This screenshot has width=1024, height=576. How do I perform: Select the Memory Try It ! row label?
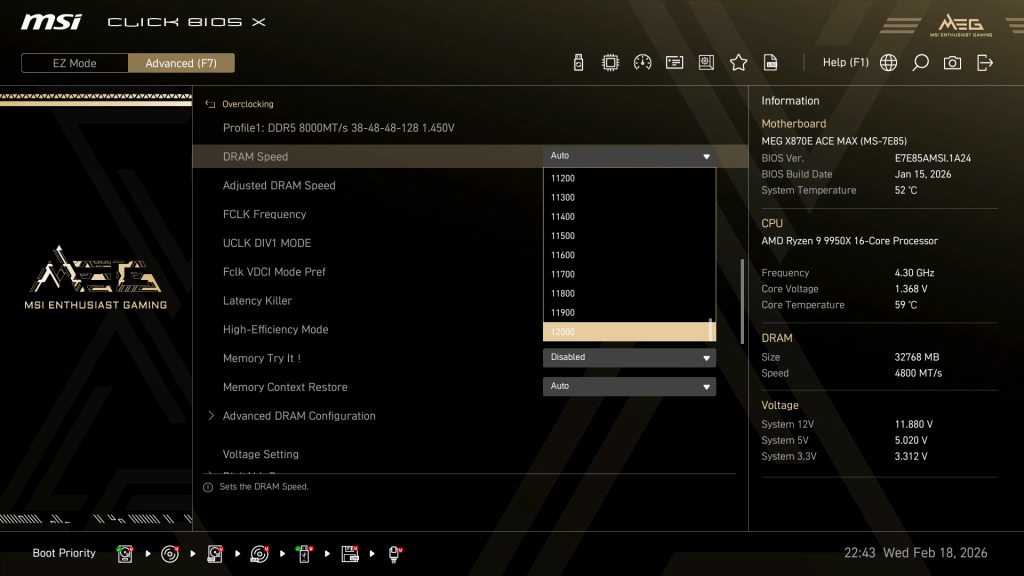pos(261,359)
